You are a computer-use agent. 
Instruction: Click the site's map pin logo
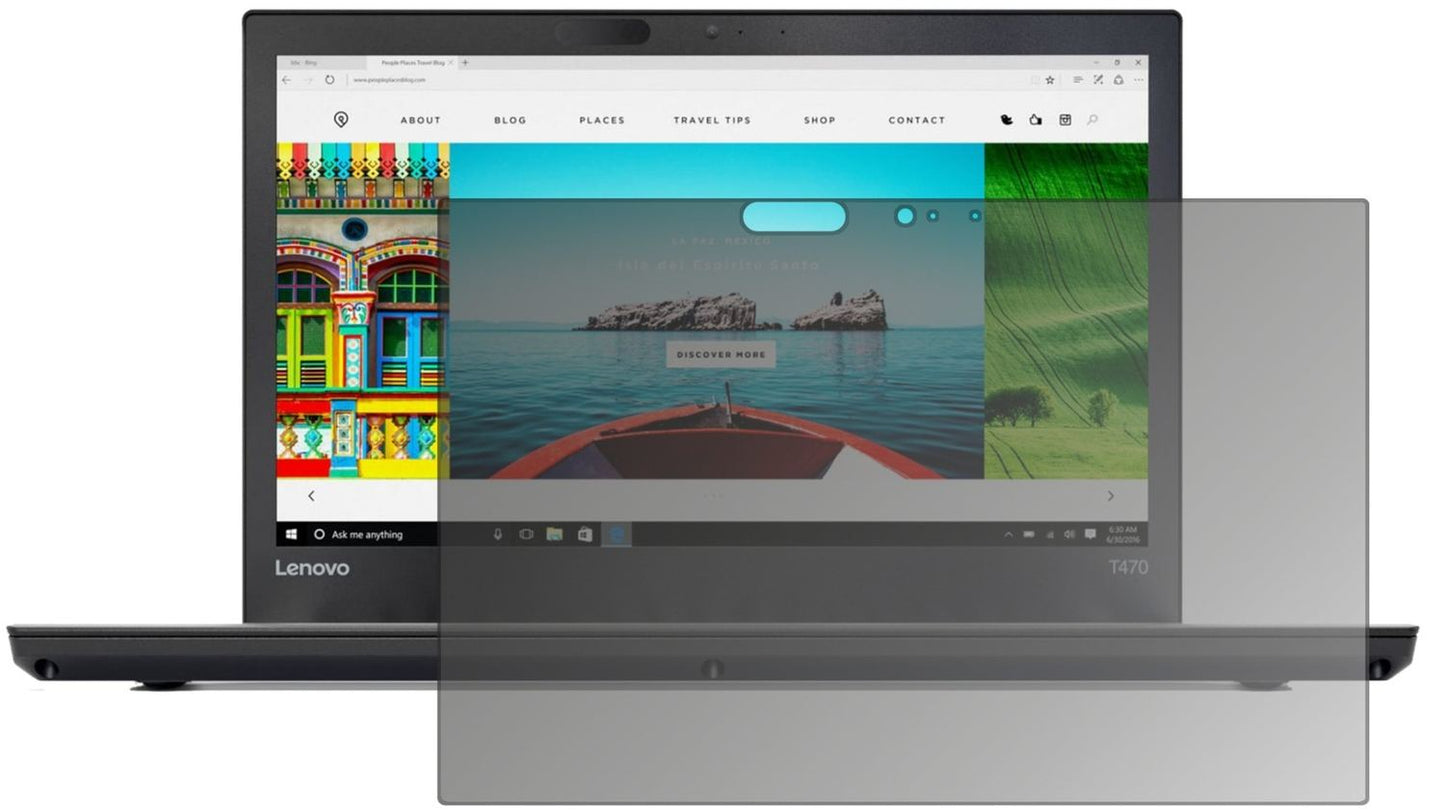pos(341,120)
